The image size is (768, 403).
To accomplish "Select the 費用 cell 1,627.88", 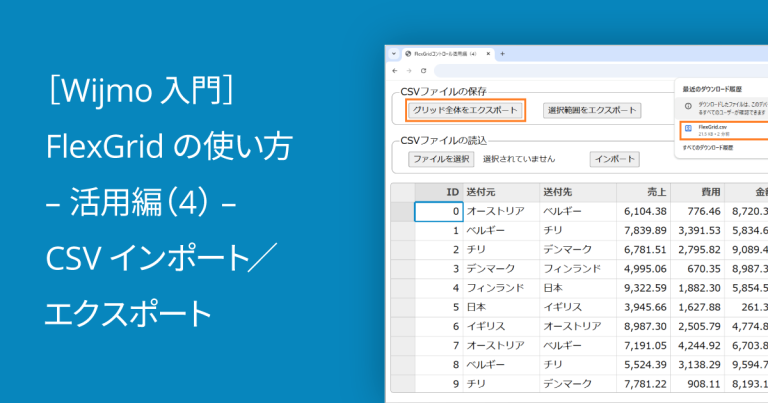I will pos(697,307).
